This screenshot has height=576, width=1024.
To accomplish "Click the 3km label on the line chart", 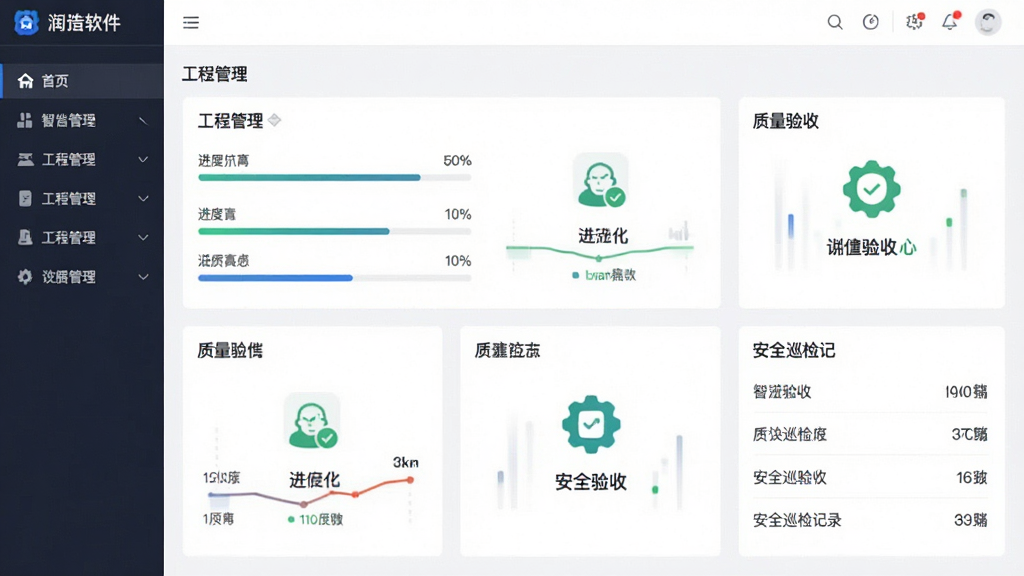I will click(x=406, y=462).
